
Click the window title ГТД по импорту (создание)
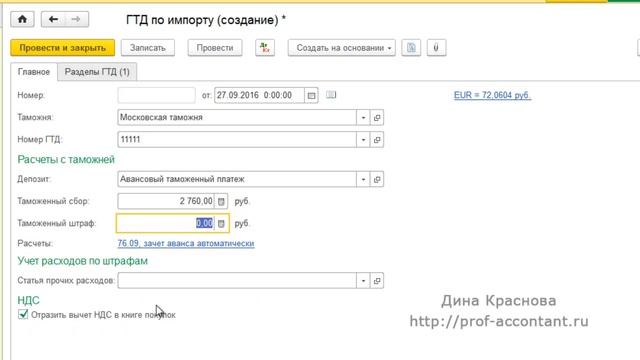(206, 20)
